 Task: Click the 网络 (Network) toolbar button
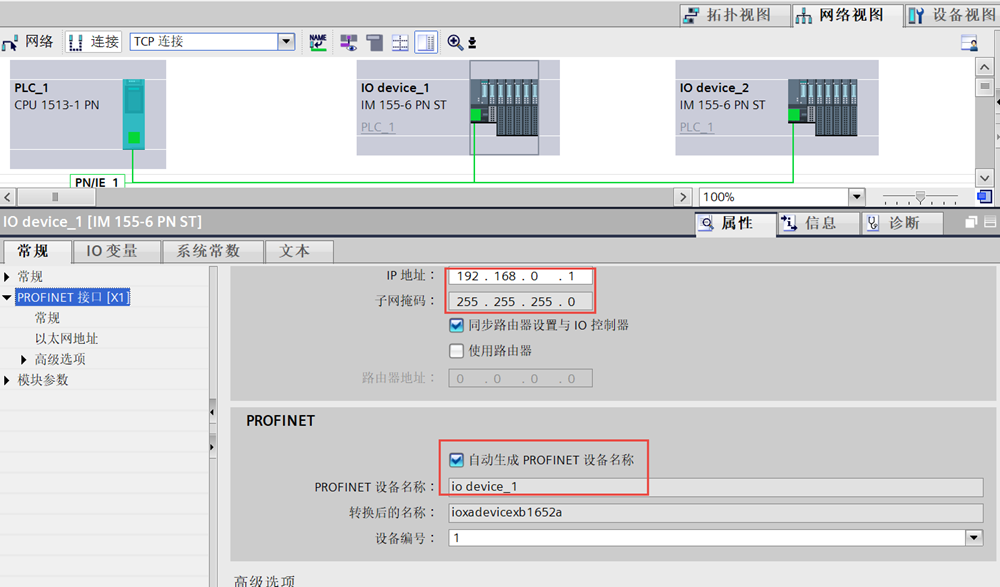point(28,42)
